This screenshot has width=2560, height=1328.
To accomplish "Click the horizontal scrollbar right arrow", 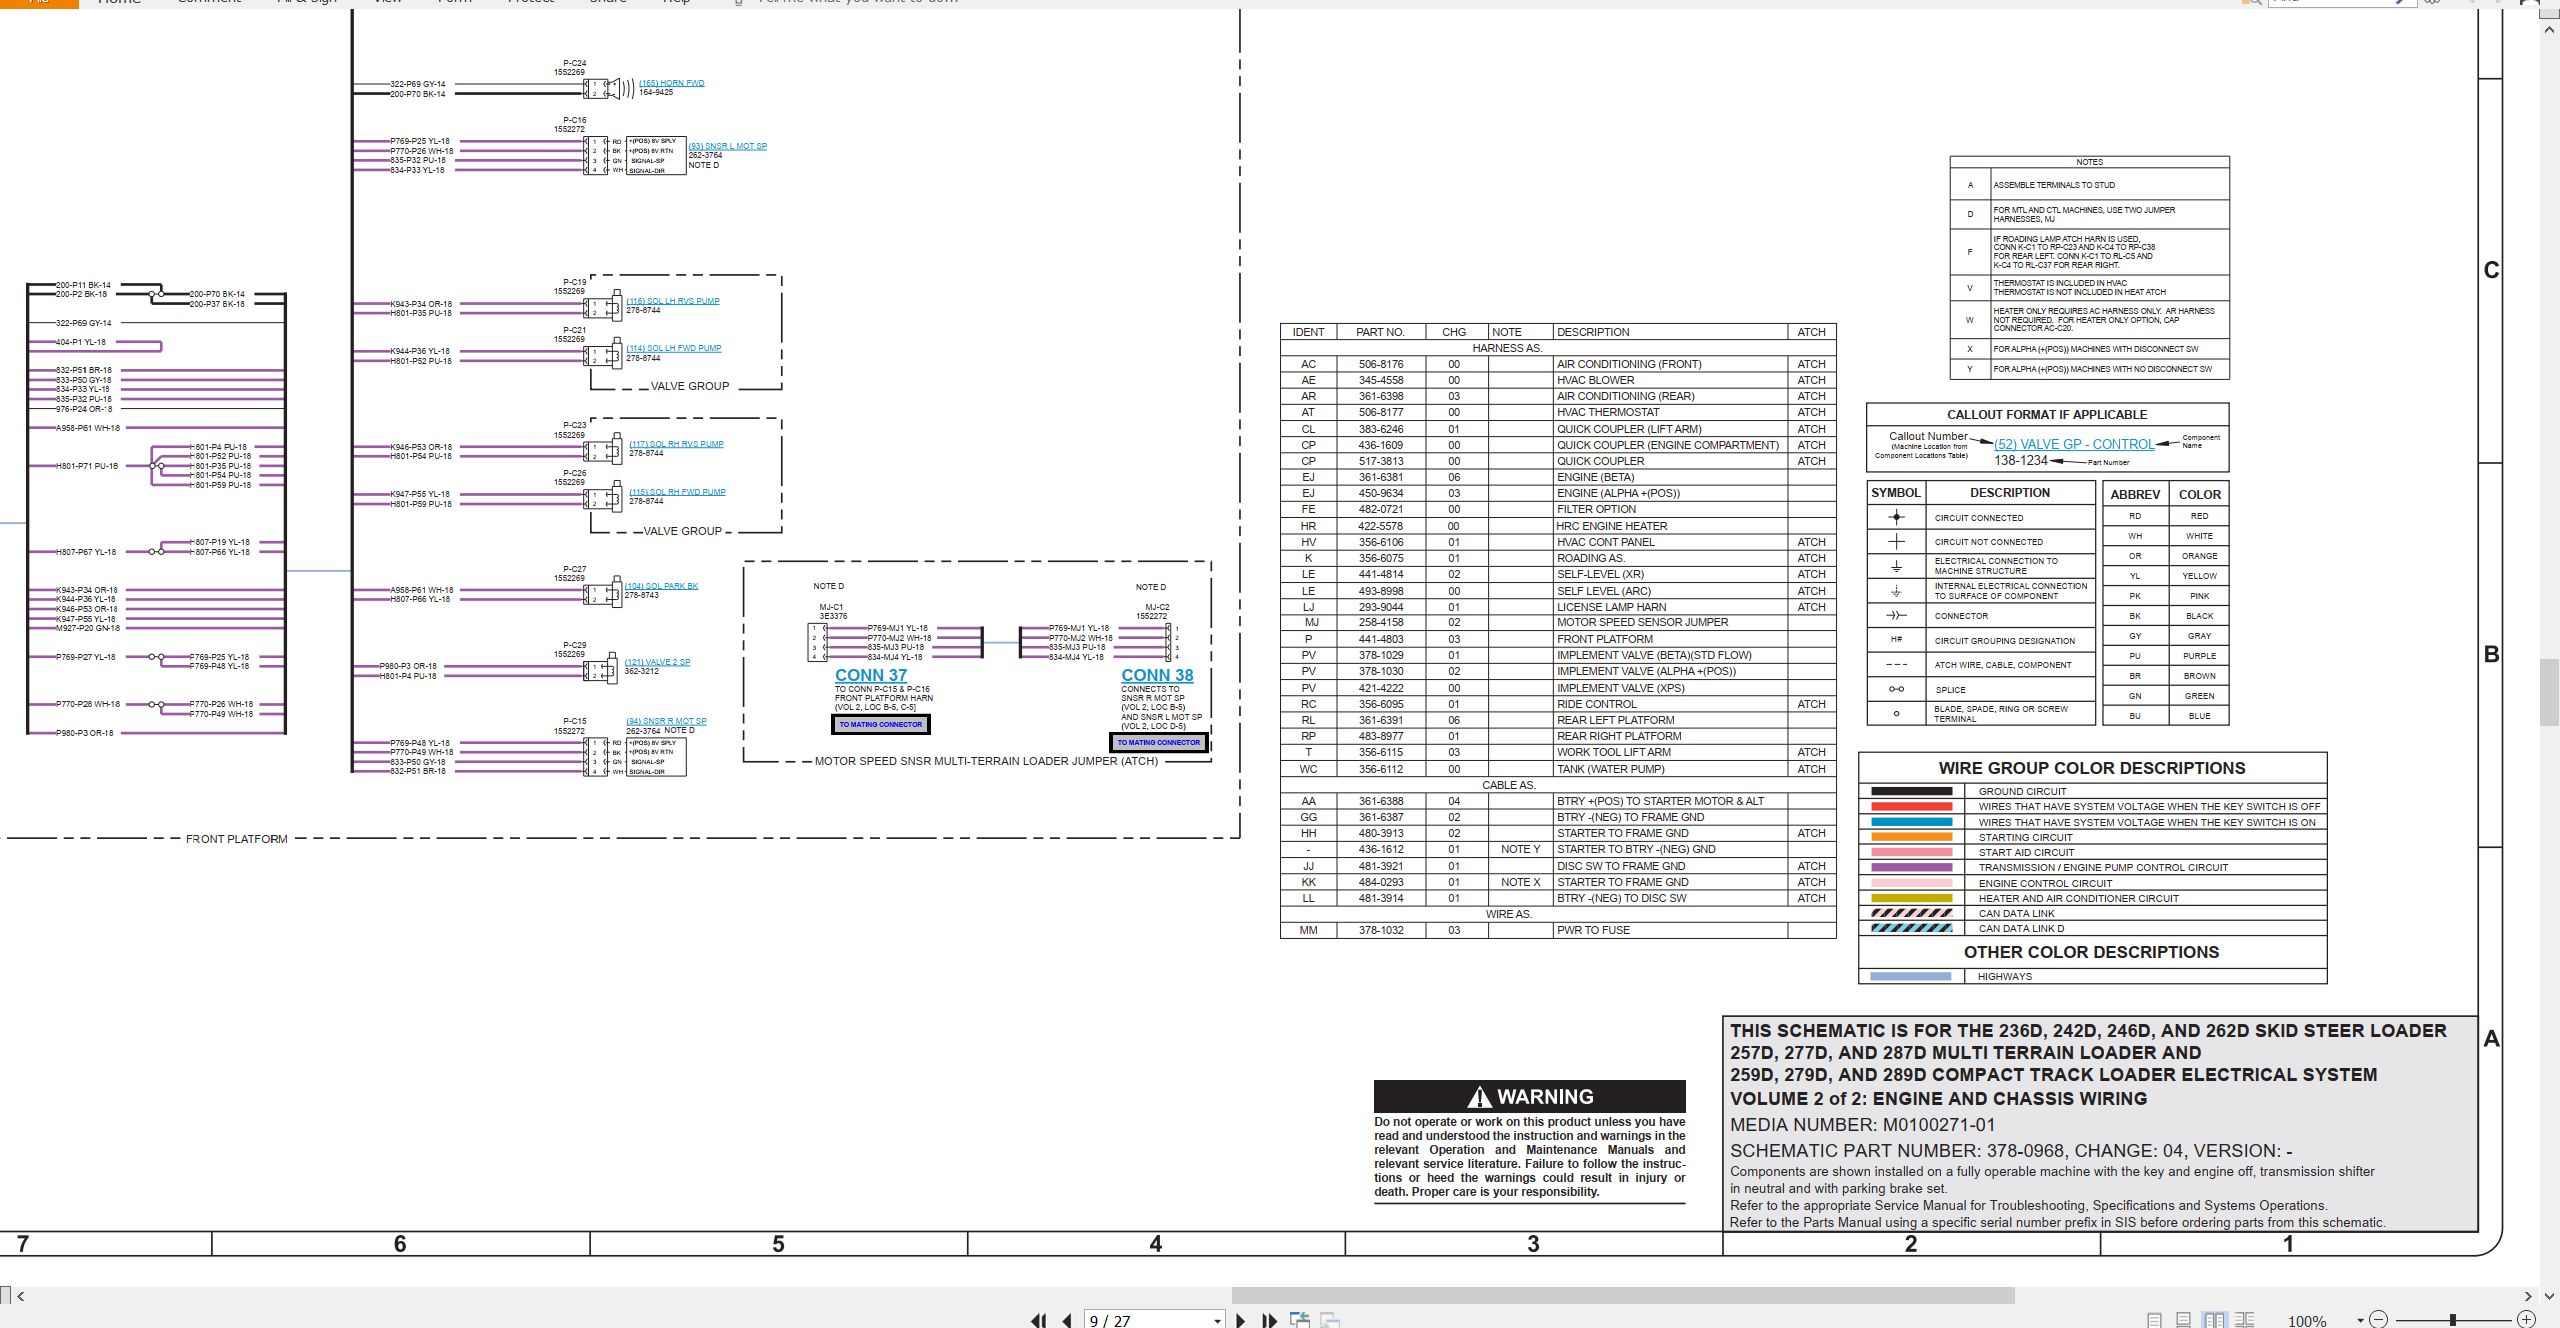I will (x=2528, y=1296).
